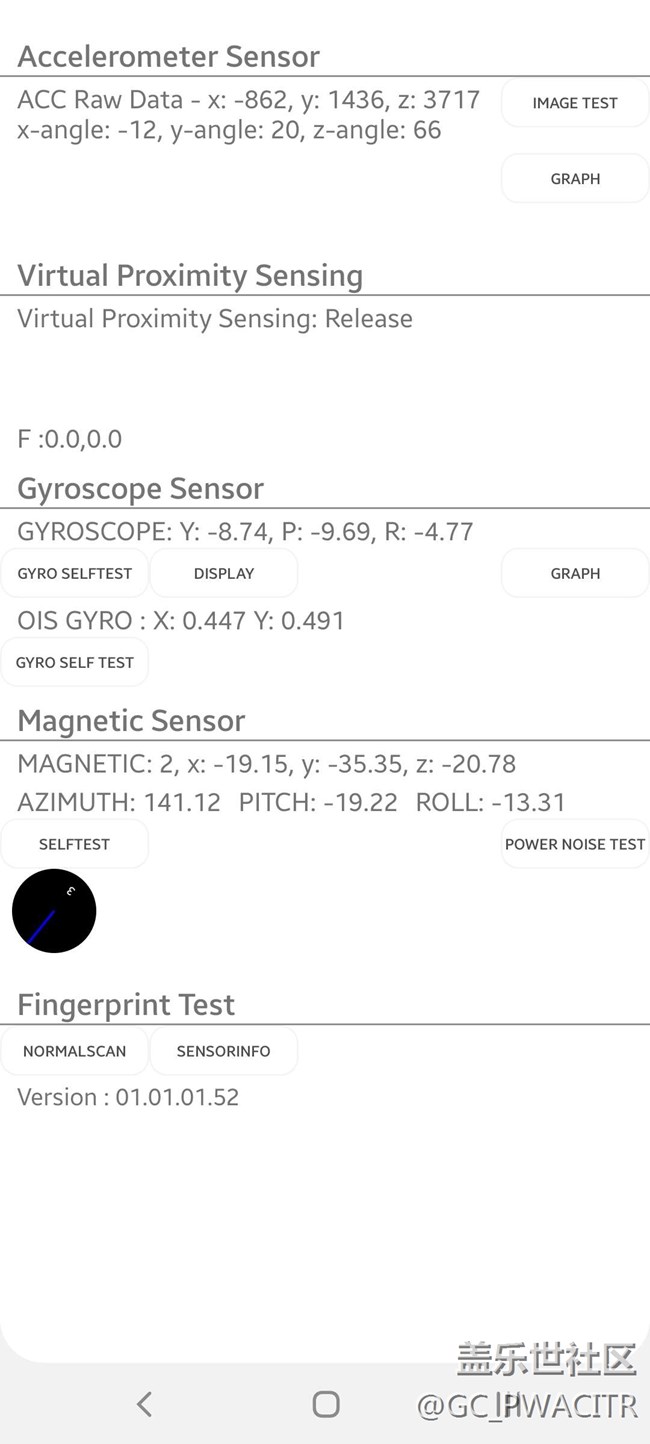Tap the Virtual Proximity Sensing: Release status
The width and height of the screenshot is (650, 1444).
click(x=215, y=319)
